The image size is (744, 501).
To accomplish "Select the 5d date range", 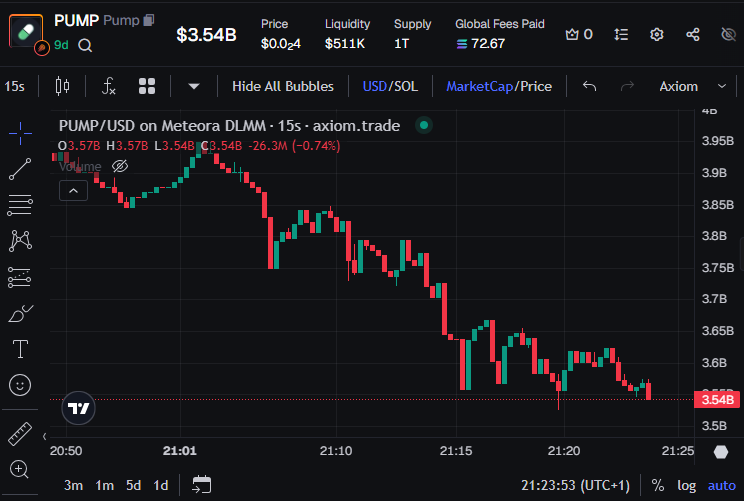I will pos(133,485).
